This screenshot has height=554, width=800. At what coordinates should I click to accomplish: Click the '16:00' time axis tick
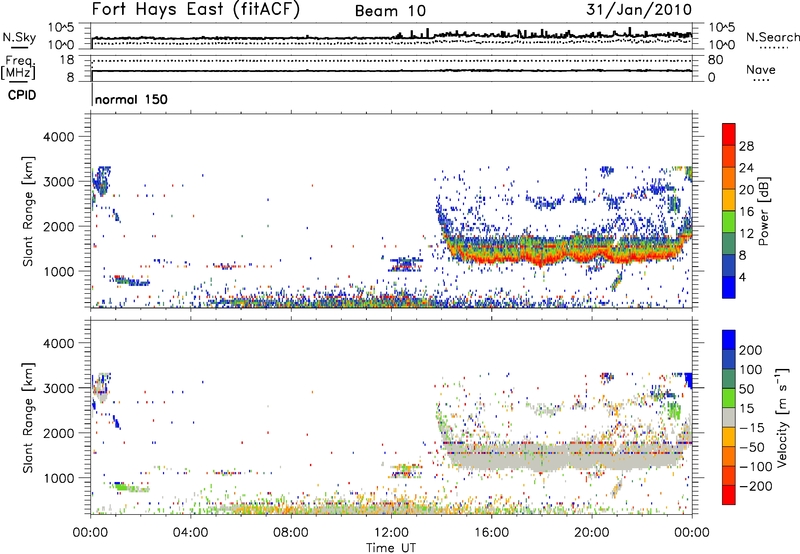tap(491, 533)
